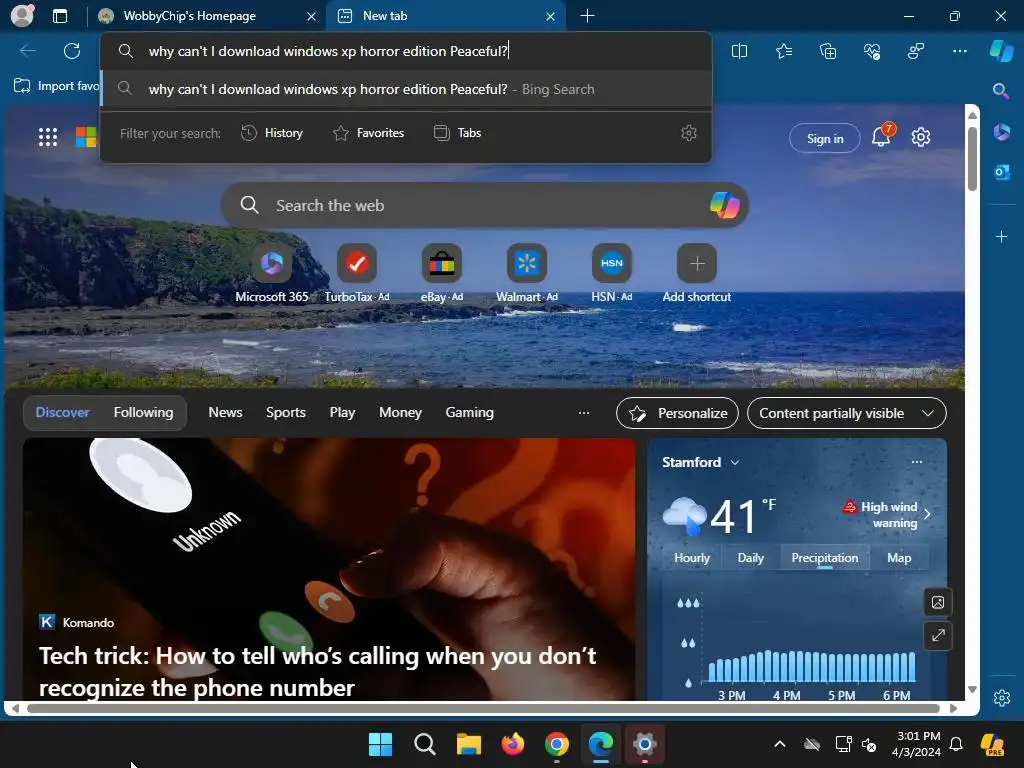Click the Back navigation arrow
The image size is (1024, 768).
point(27,51)
